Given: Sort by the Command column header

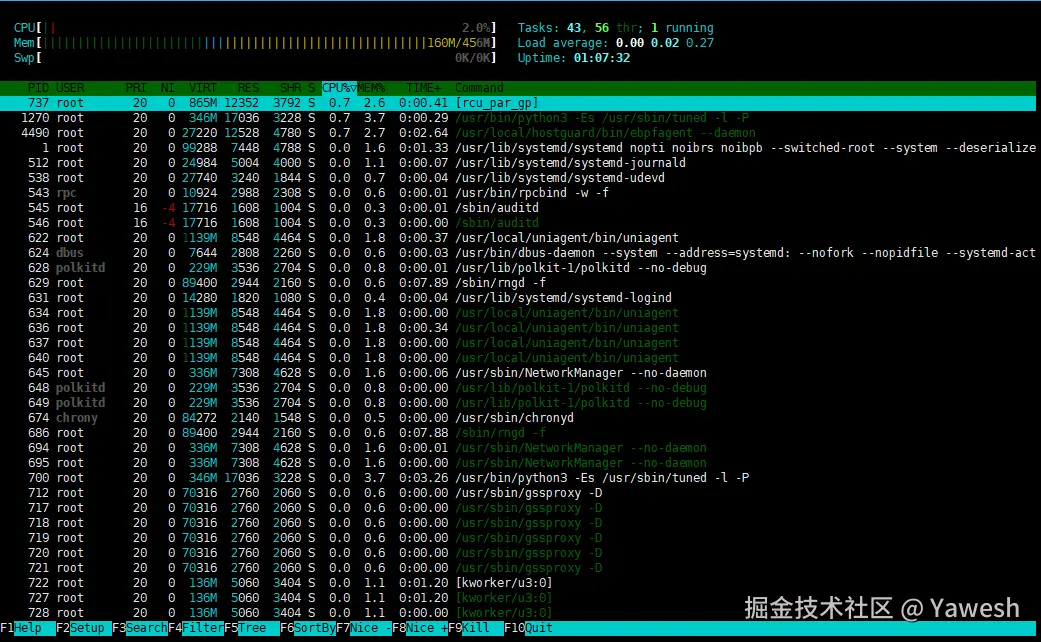Looking at the screenshot, I should (479, 88).
